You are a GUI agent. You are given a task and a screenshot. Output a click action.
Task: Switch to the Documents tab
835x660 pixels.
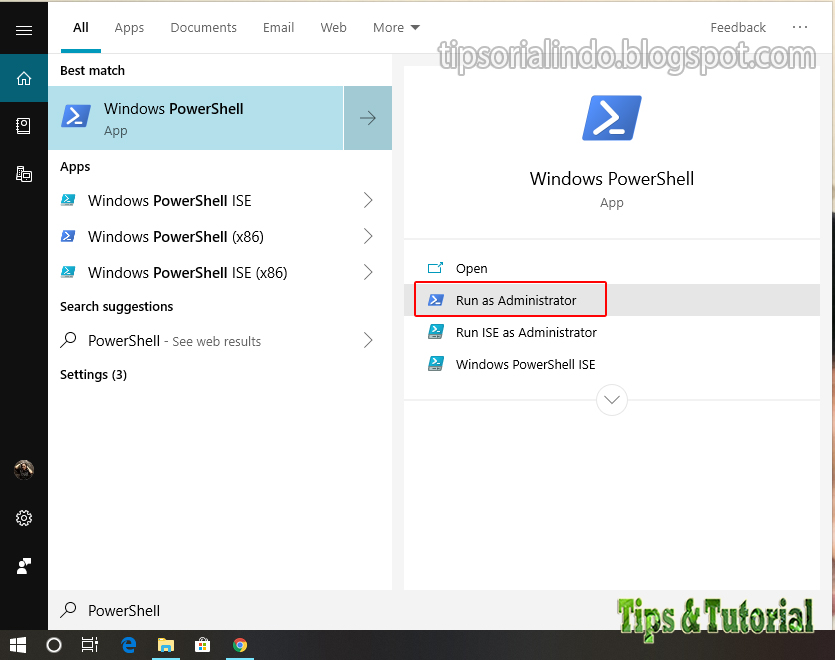[x=203, y=27]
